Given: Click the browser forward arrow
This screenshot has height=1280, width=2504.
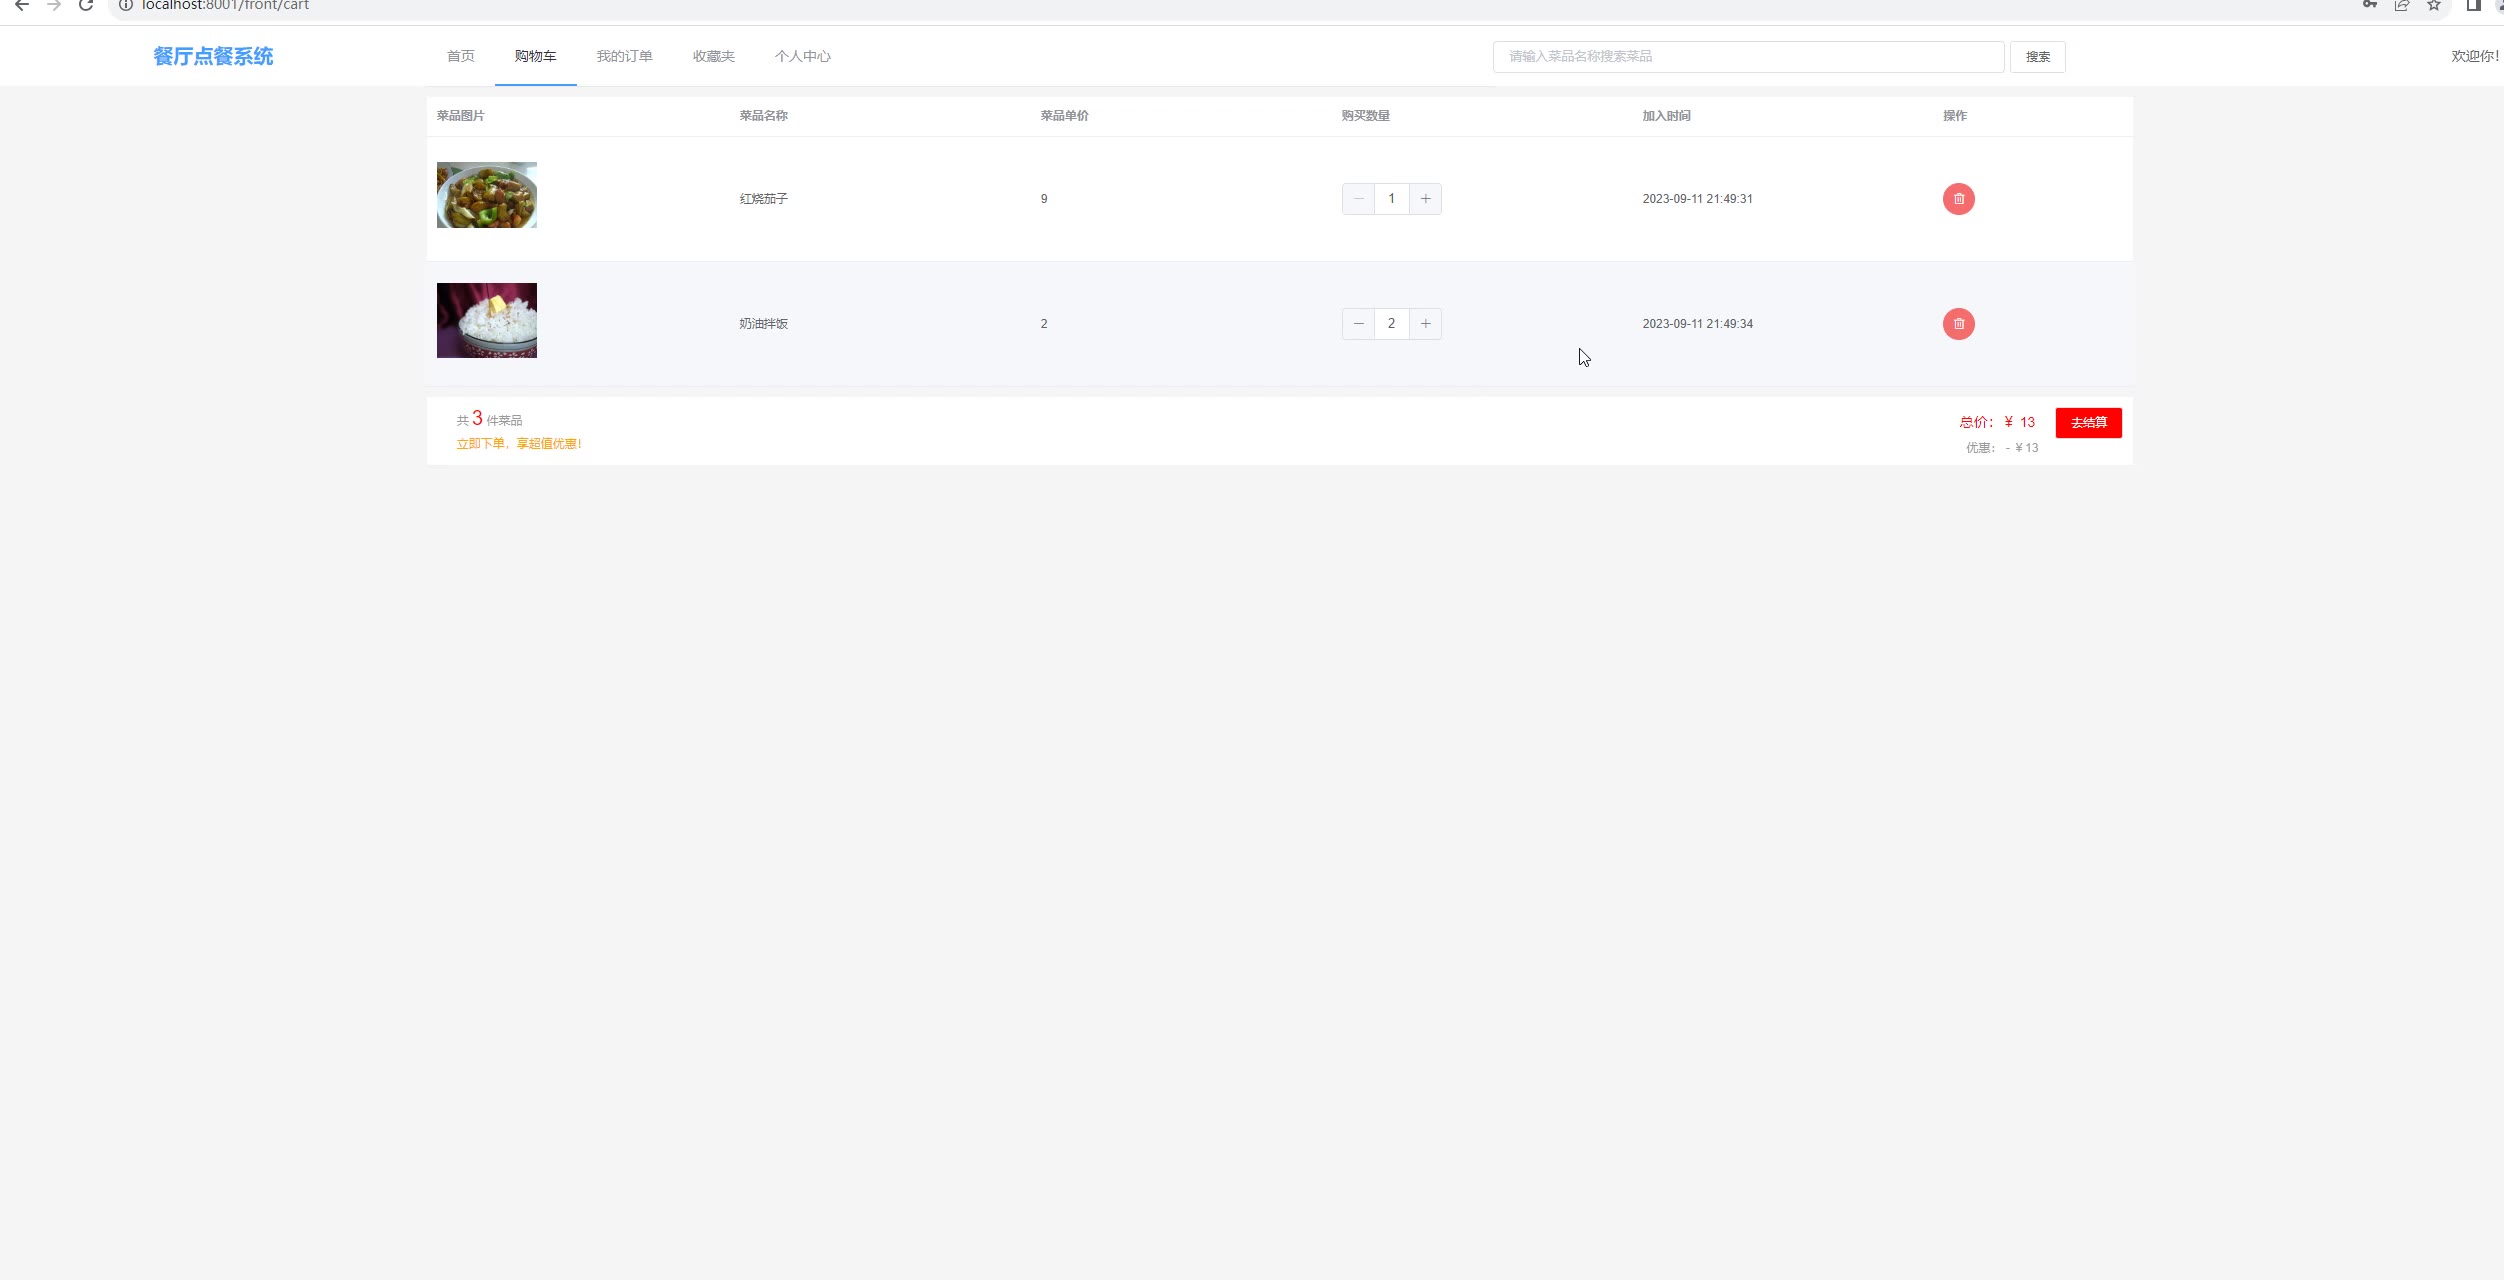Looking at the screenshot, I should (x=54, y=6).
